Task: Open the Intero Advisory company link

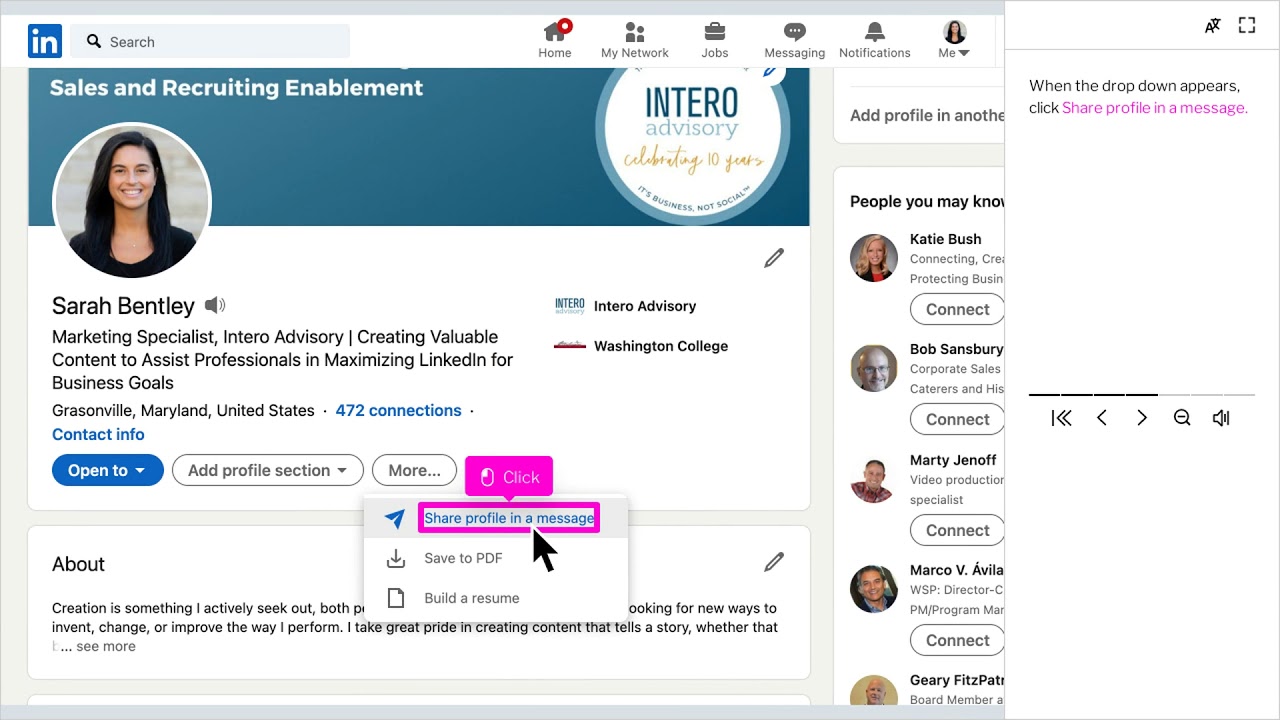Action: pos(645,306)
